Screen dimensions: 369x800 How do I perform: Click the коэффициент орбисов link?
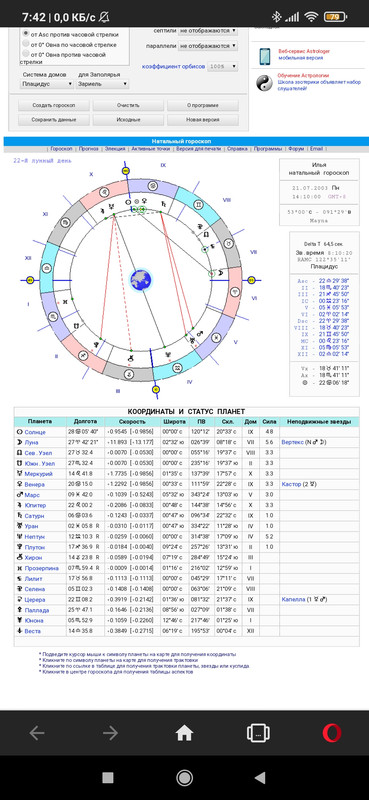(x=174, y=66)
